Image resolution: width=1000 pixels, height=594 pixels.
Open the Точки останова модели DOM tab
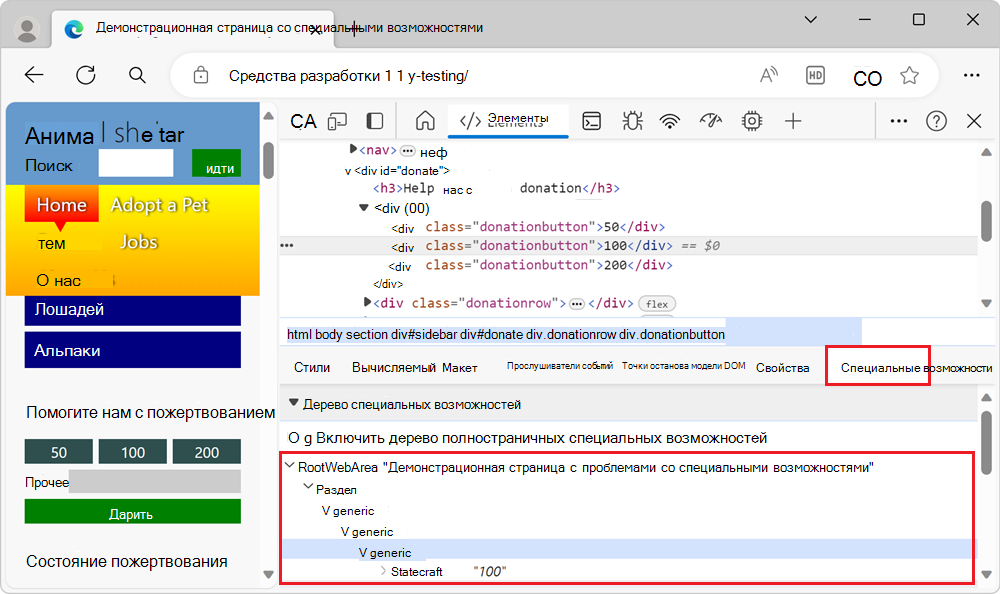click(684, 366)
